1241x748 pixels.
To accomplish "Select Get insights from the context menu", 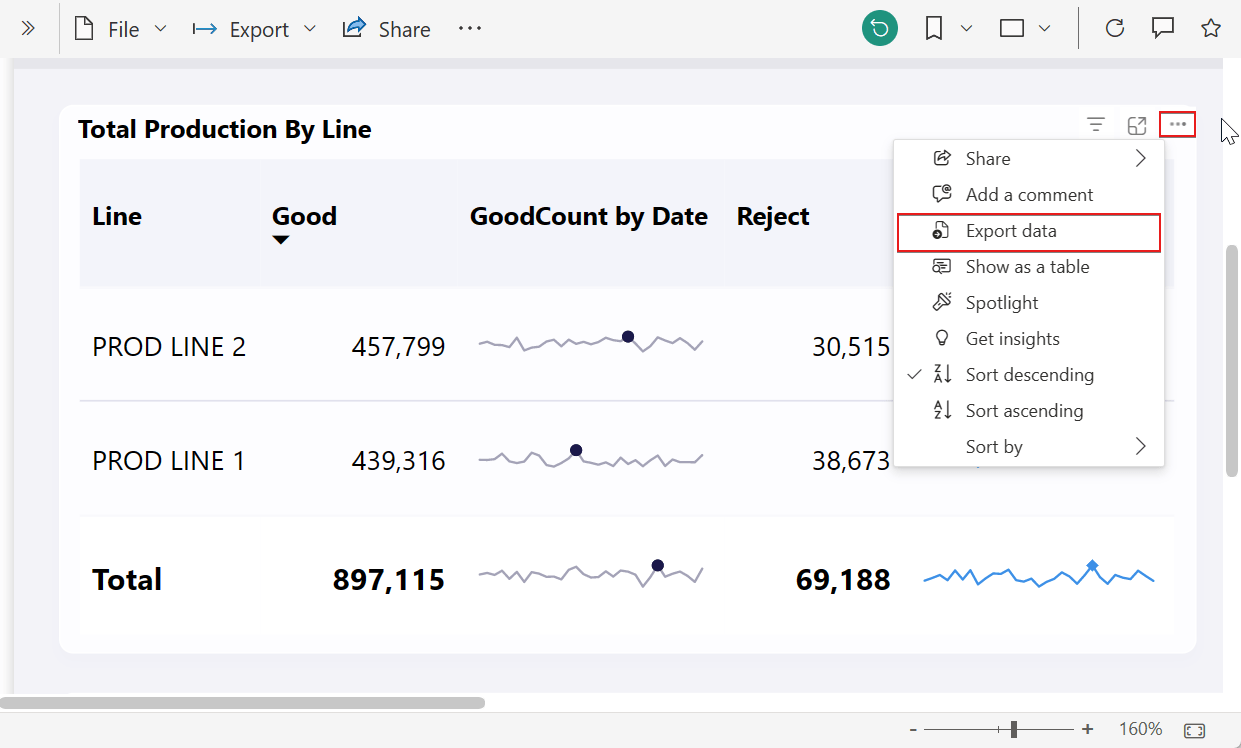I will [1013, 338].
